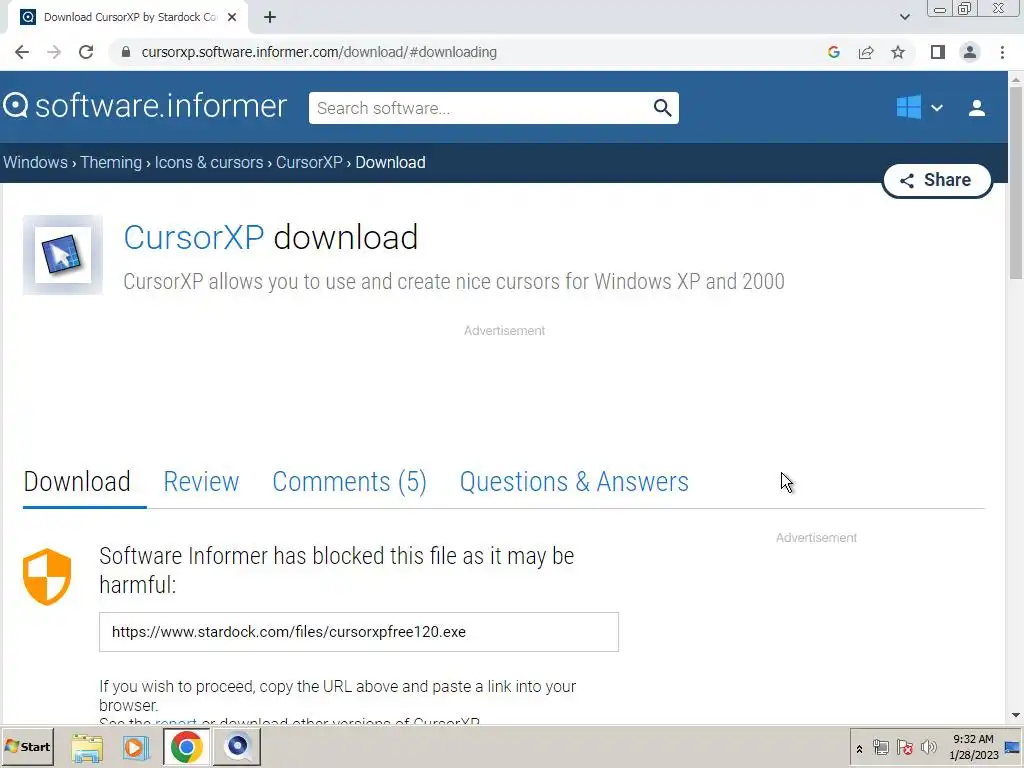The width and height of the screenshot is (1024, 768).
Task: Reload the page with the refresh icon
Action: click(x=86, y=52)
